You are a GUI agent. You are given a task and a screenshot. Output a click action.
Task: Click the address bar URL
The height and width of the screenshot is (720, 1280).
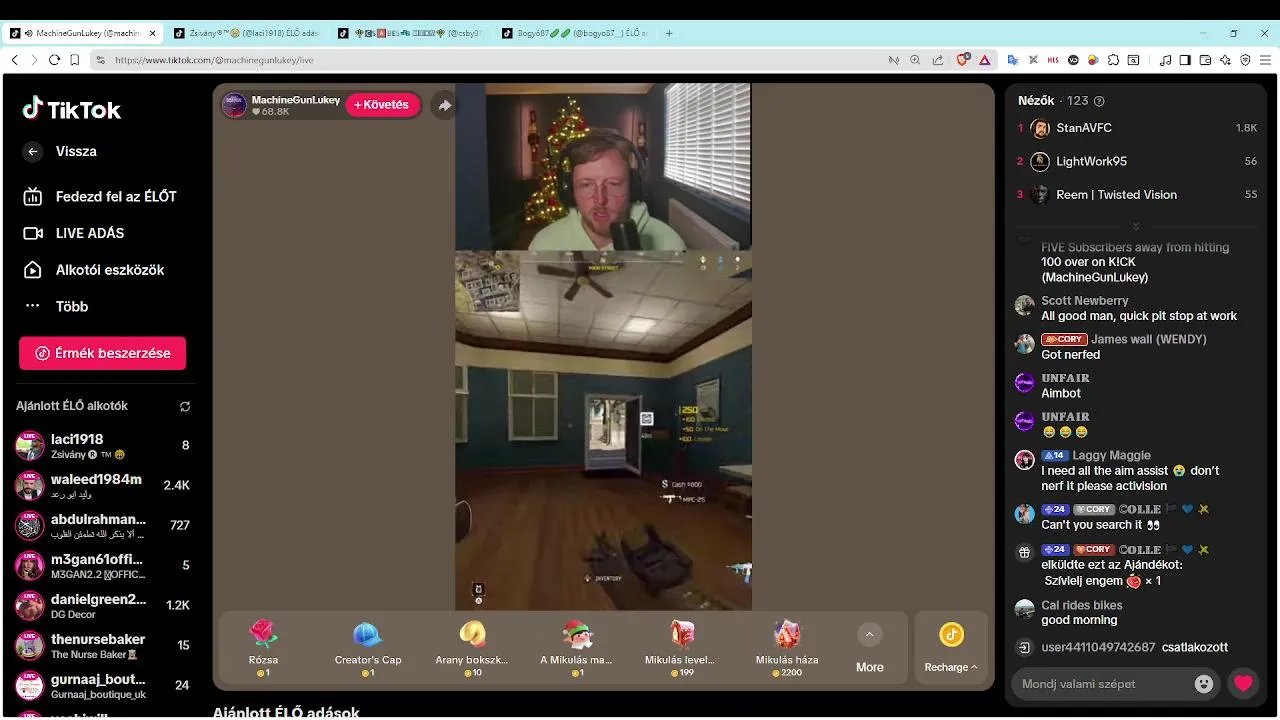(214, 60)
